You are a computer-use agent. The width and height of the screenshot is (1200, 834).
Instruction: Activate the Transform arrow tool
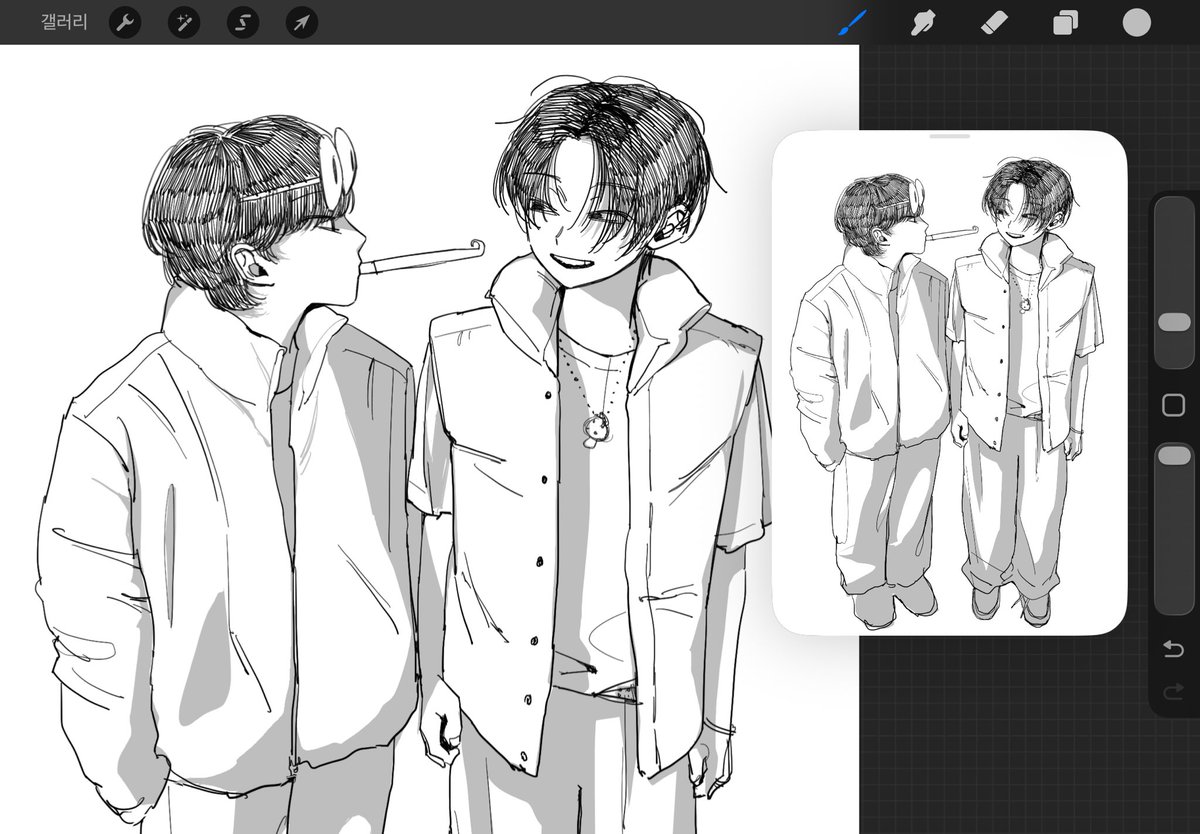(301, 22)
